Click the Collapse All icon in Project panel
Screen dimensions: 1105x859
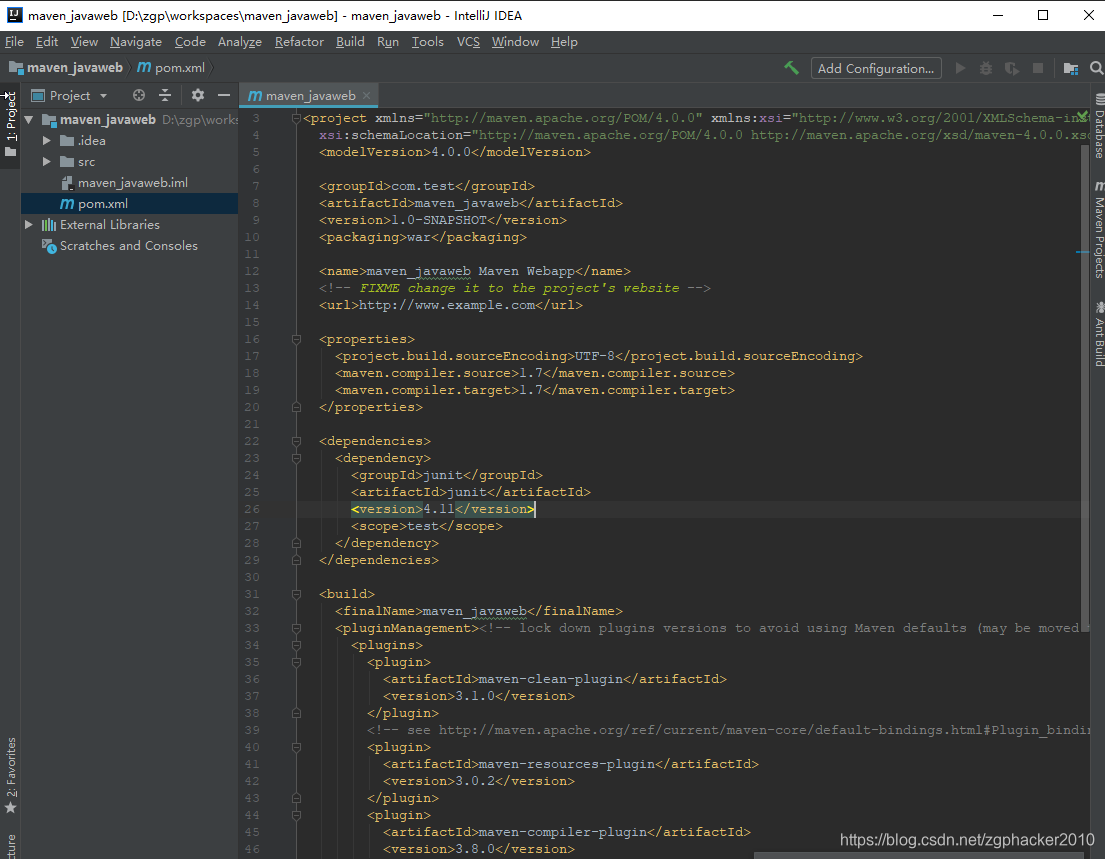coord(165,95)
